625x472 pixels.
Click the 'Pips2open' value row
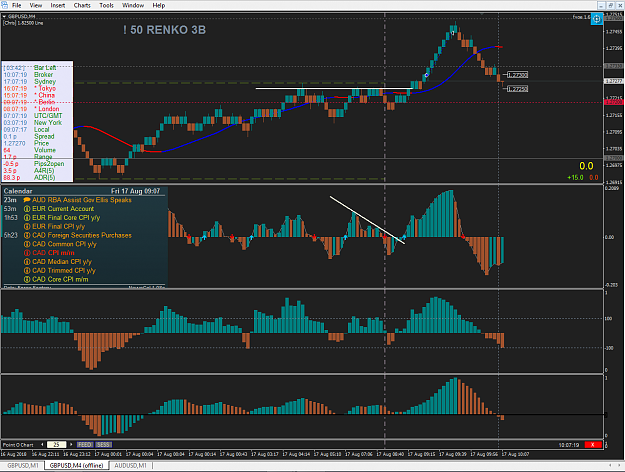pyautogui.click(x=37, y=163)
